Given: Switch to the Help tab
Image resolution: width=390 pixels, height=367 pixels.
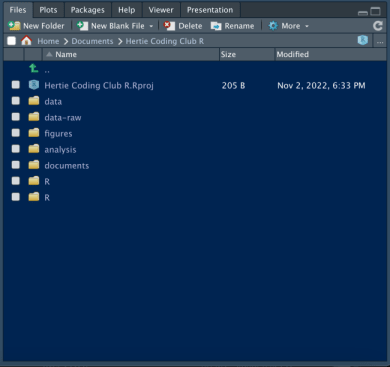Looking at the screenshot, I should 127,10.
